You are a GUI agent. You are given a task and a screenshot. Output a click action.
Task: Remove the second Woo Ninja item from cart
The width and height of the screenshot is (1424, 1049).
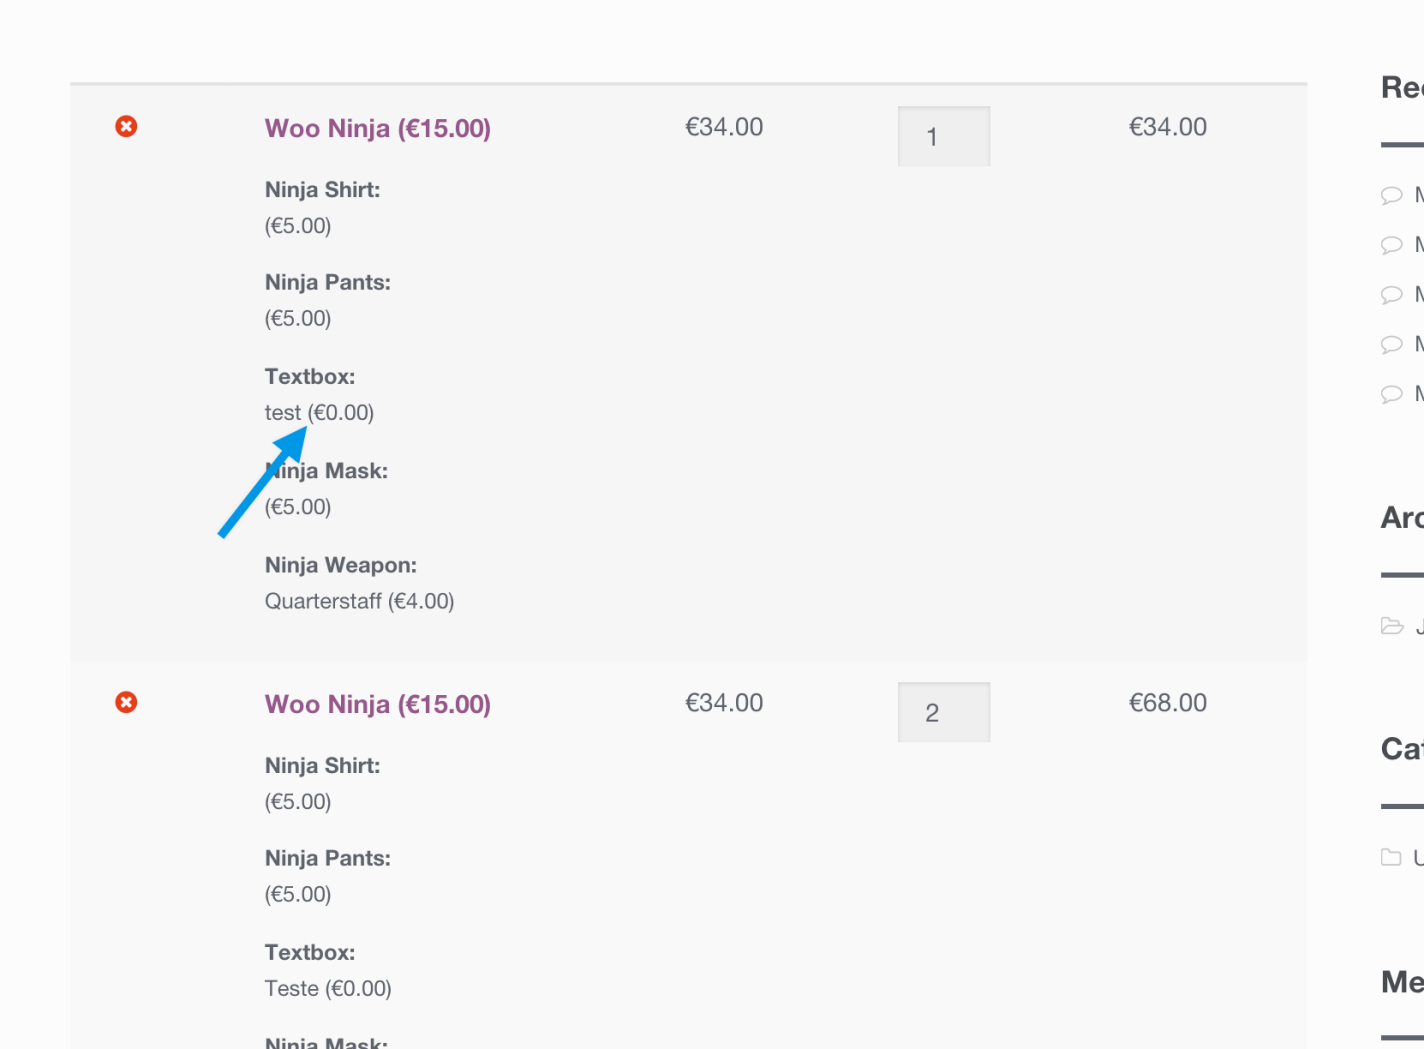tap(126, 703)
